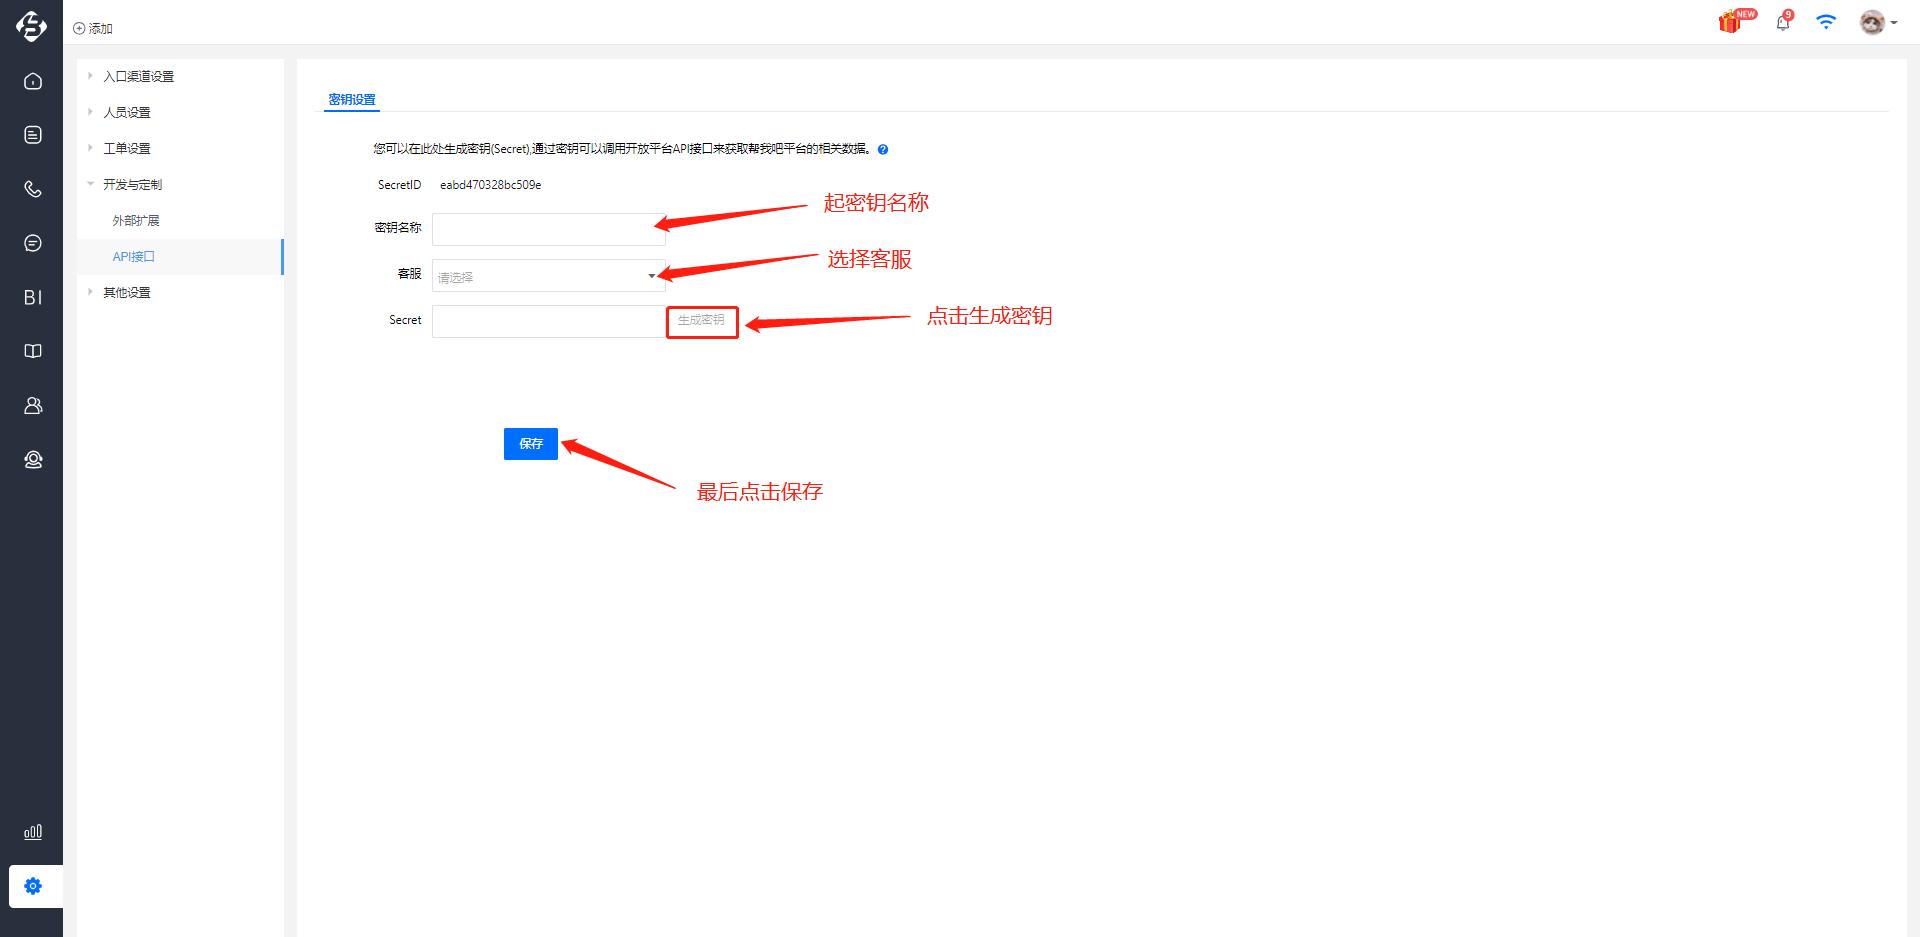
Task: Open the BI reports sidebar icon
Action: click(33, 297)
